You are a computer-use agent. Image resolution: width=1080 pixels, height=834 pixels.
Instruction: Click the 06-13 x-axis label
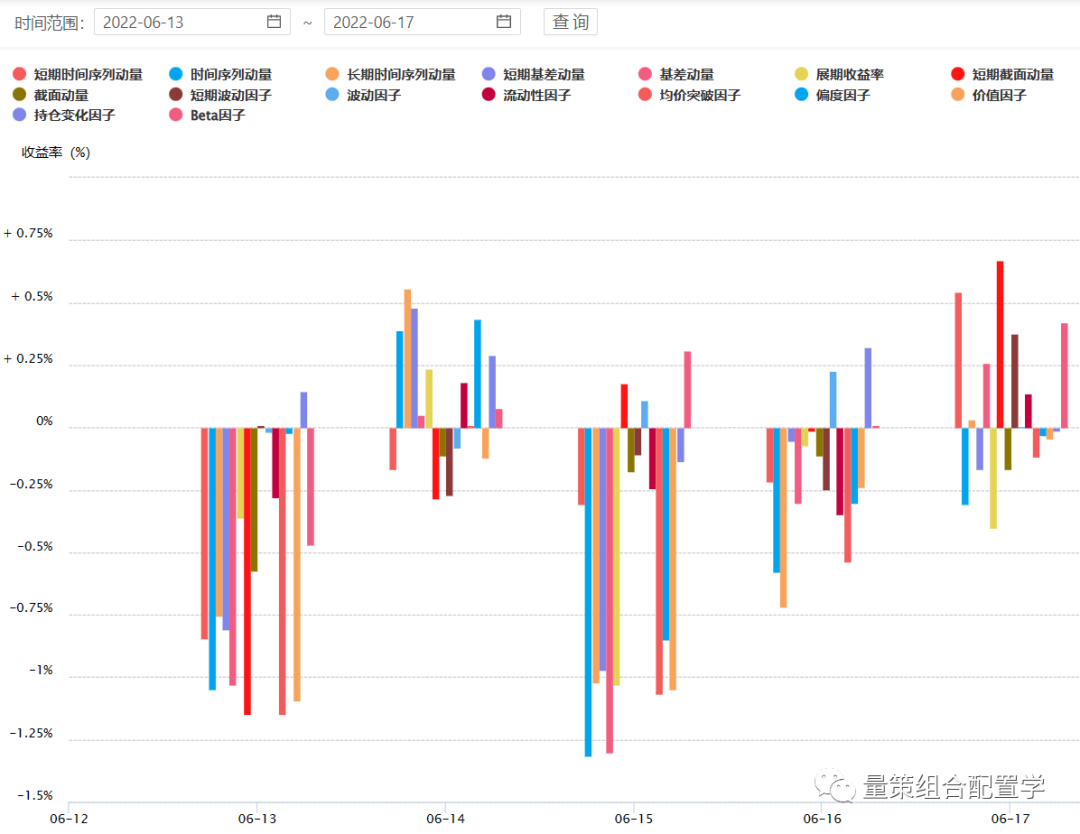click(257, 819)
